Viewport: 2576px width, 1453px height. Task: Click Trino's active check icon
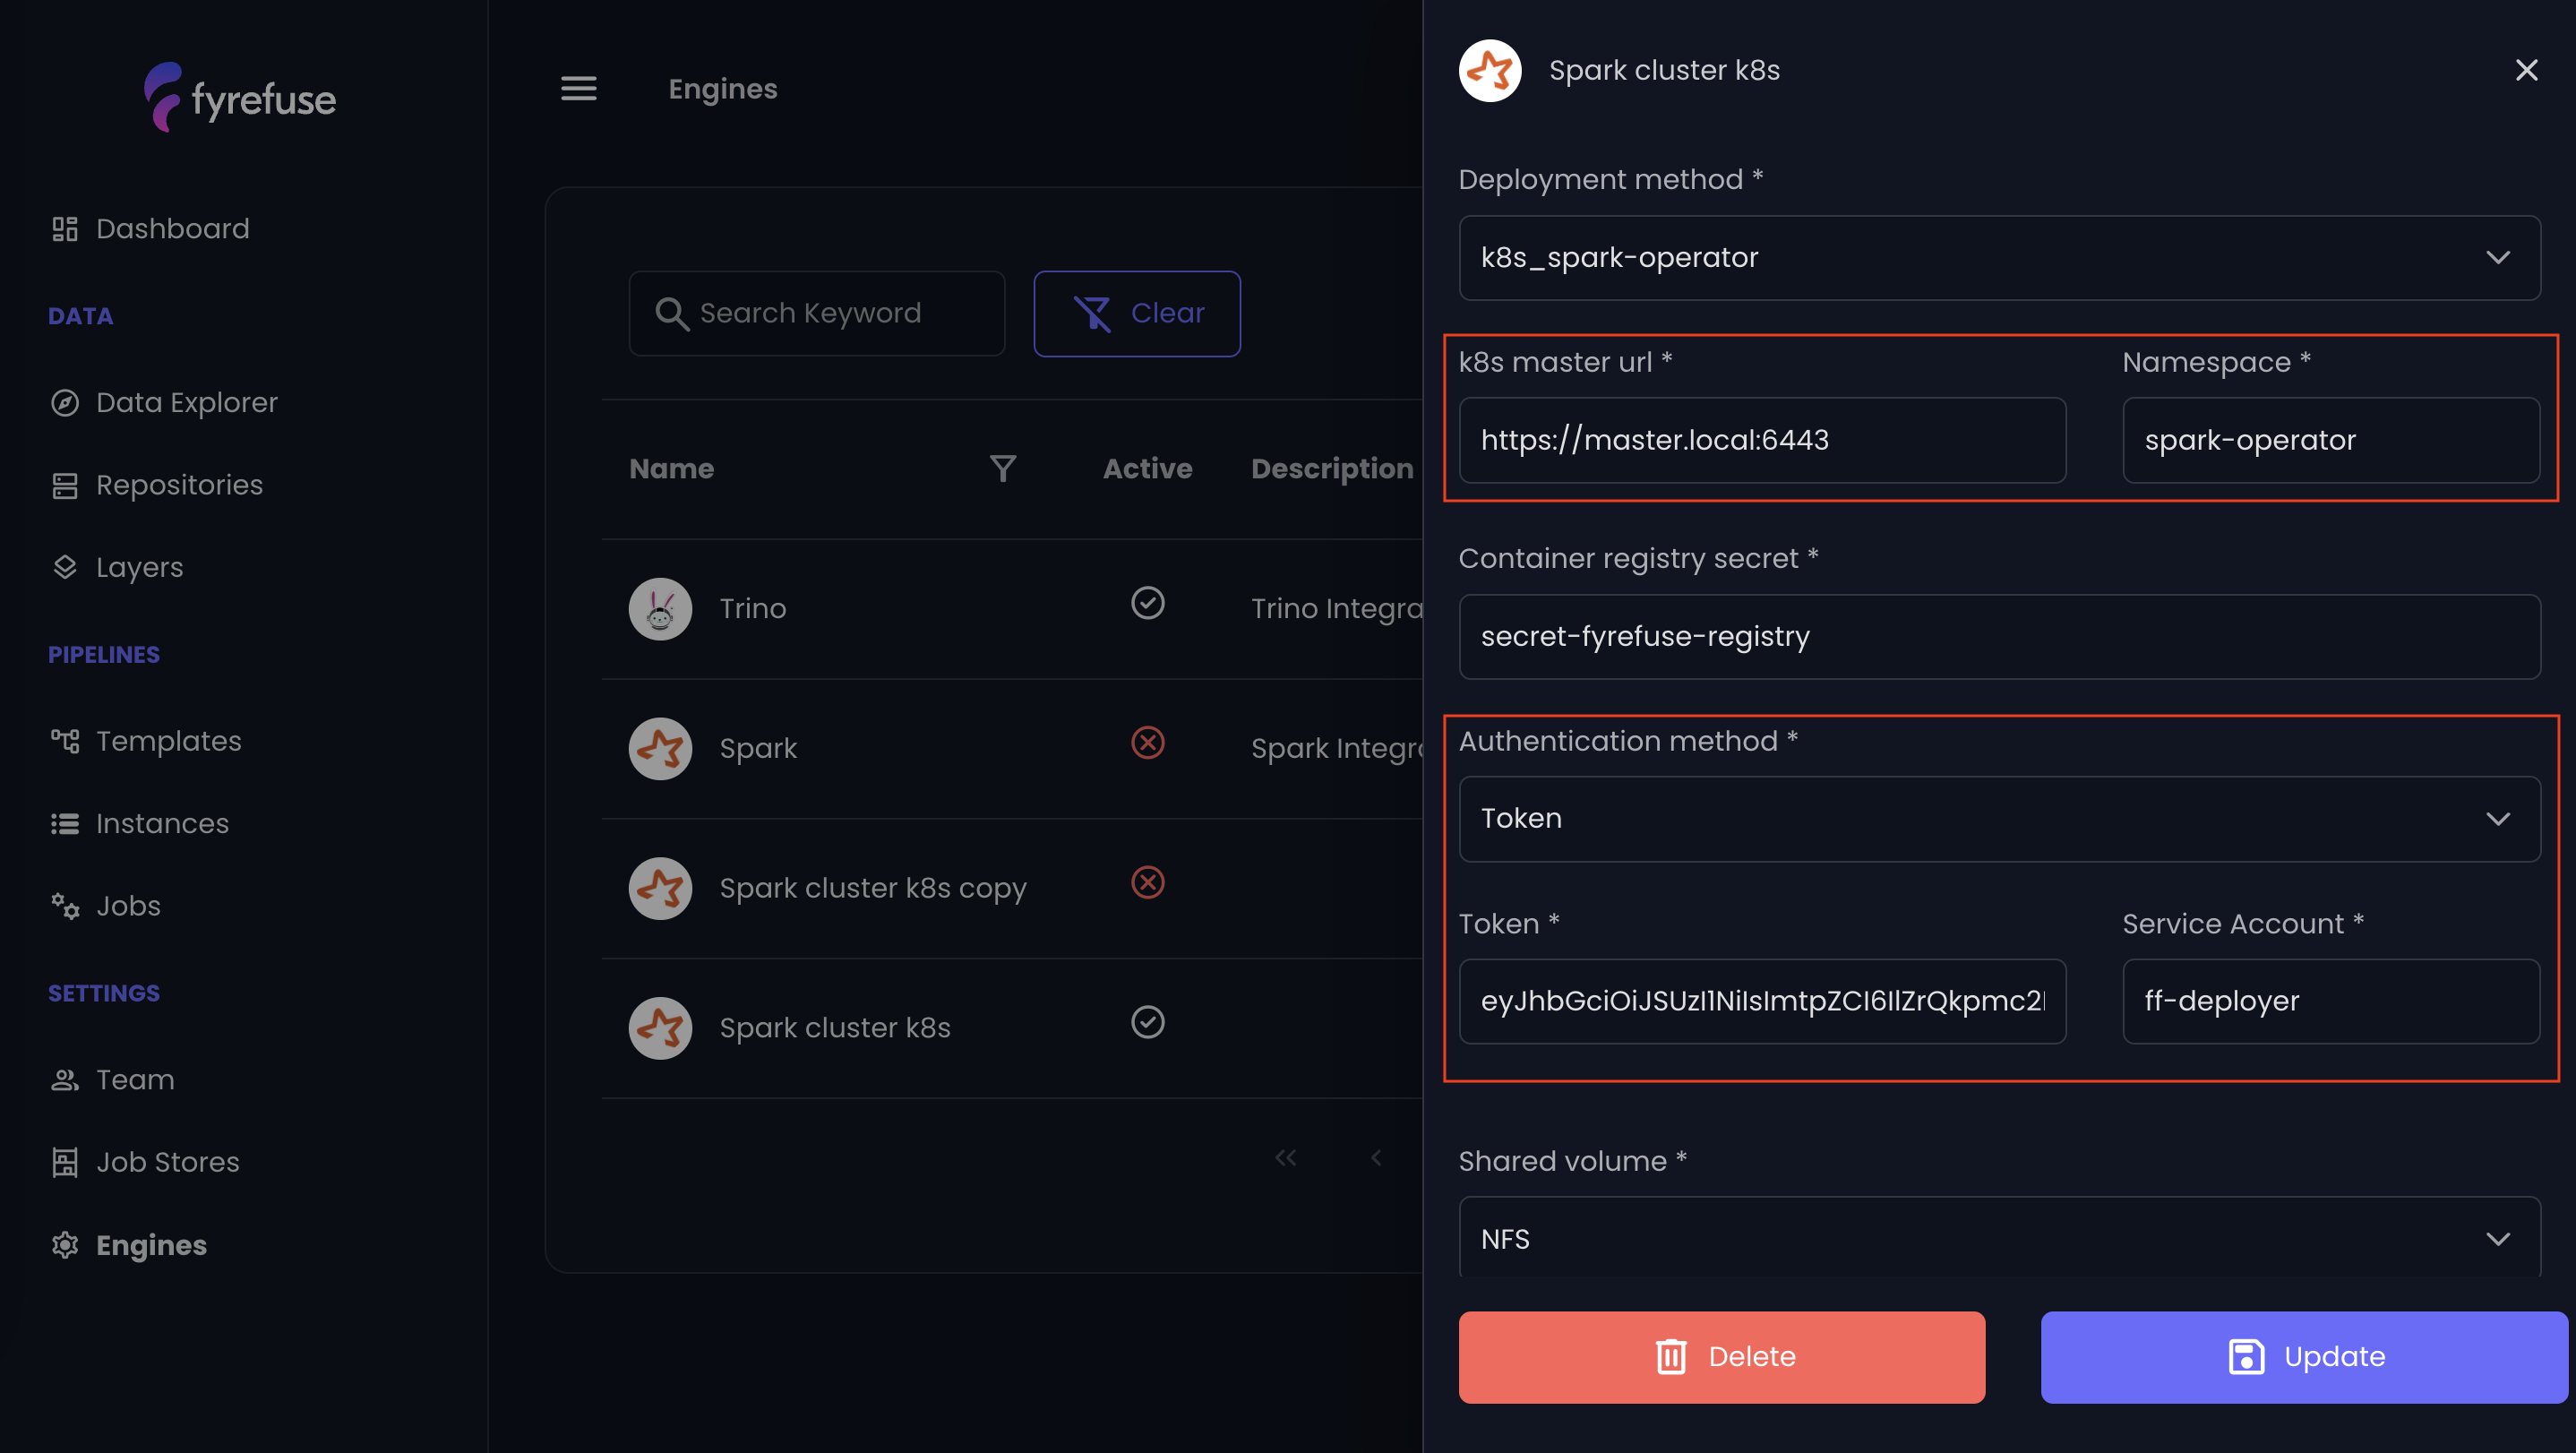point(1147,603)
